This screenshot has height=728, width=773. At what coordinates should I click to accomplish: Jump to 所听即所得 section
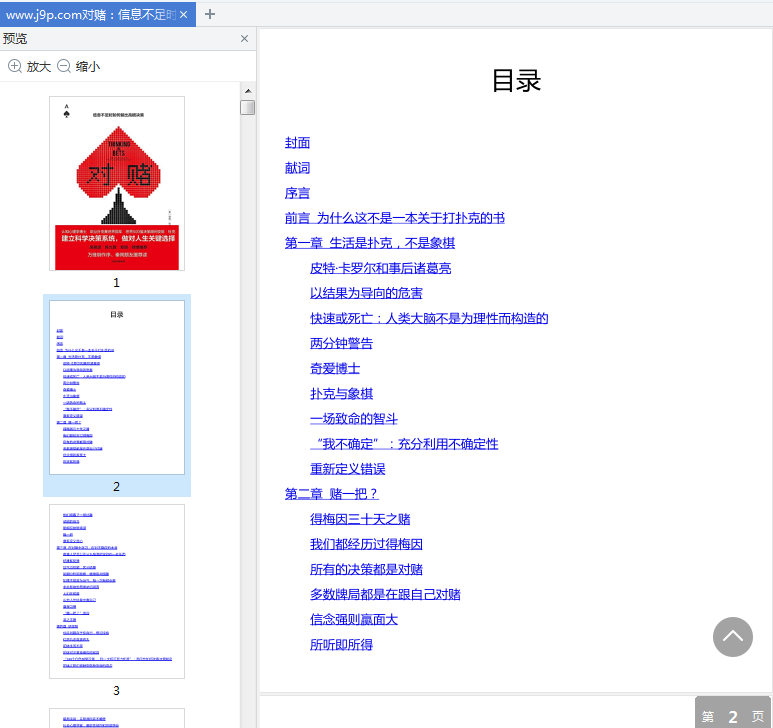click(x=341, y=645)
